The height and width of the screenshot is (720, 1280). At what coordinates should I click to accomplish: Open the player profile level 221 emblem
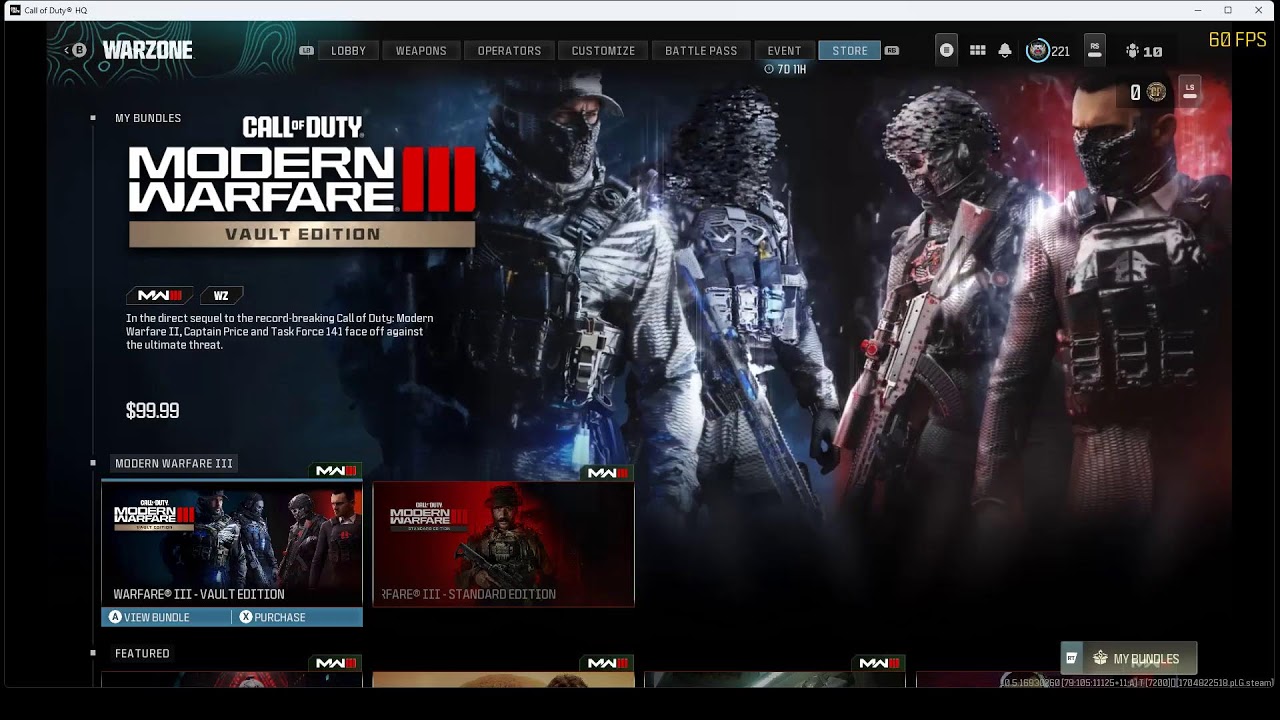click(x=1038, y=50)
